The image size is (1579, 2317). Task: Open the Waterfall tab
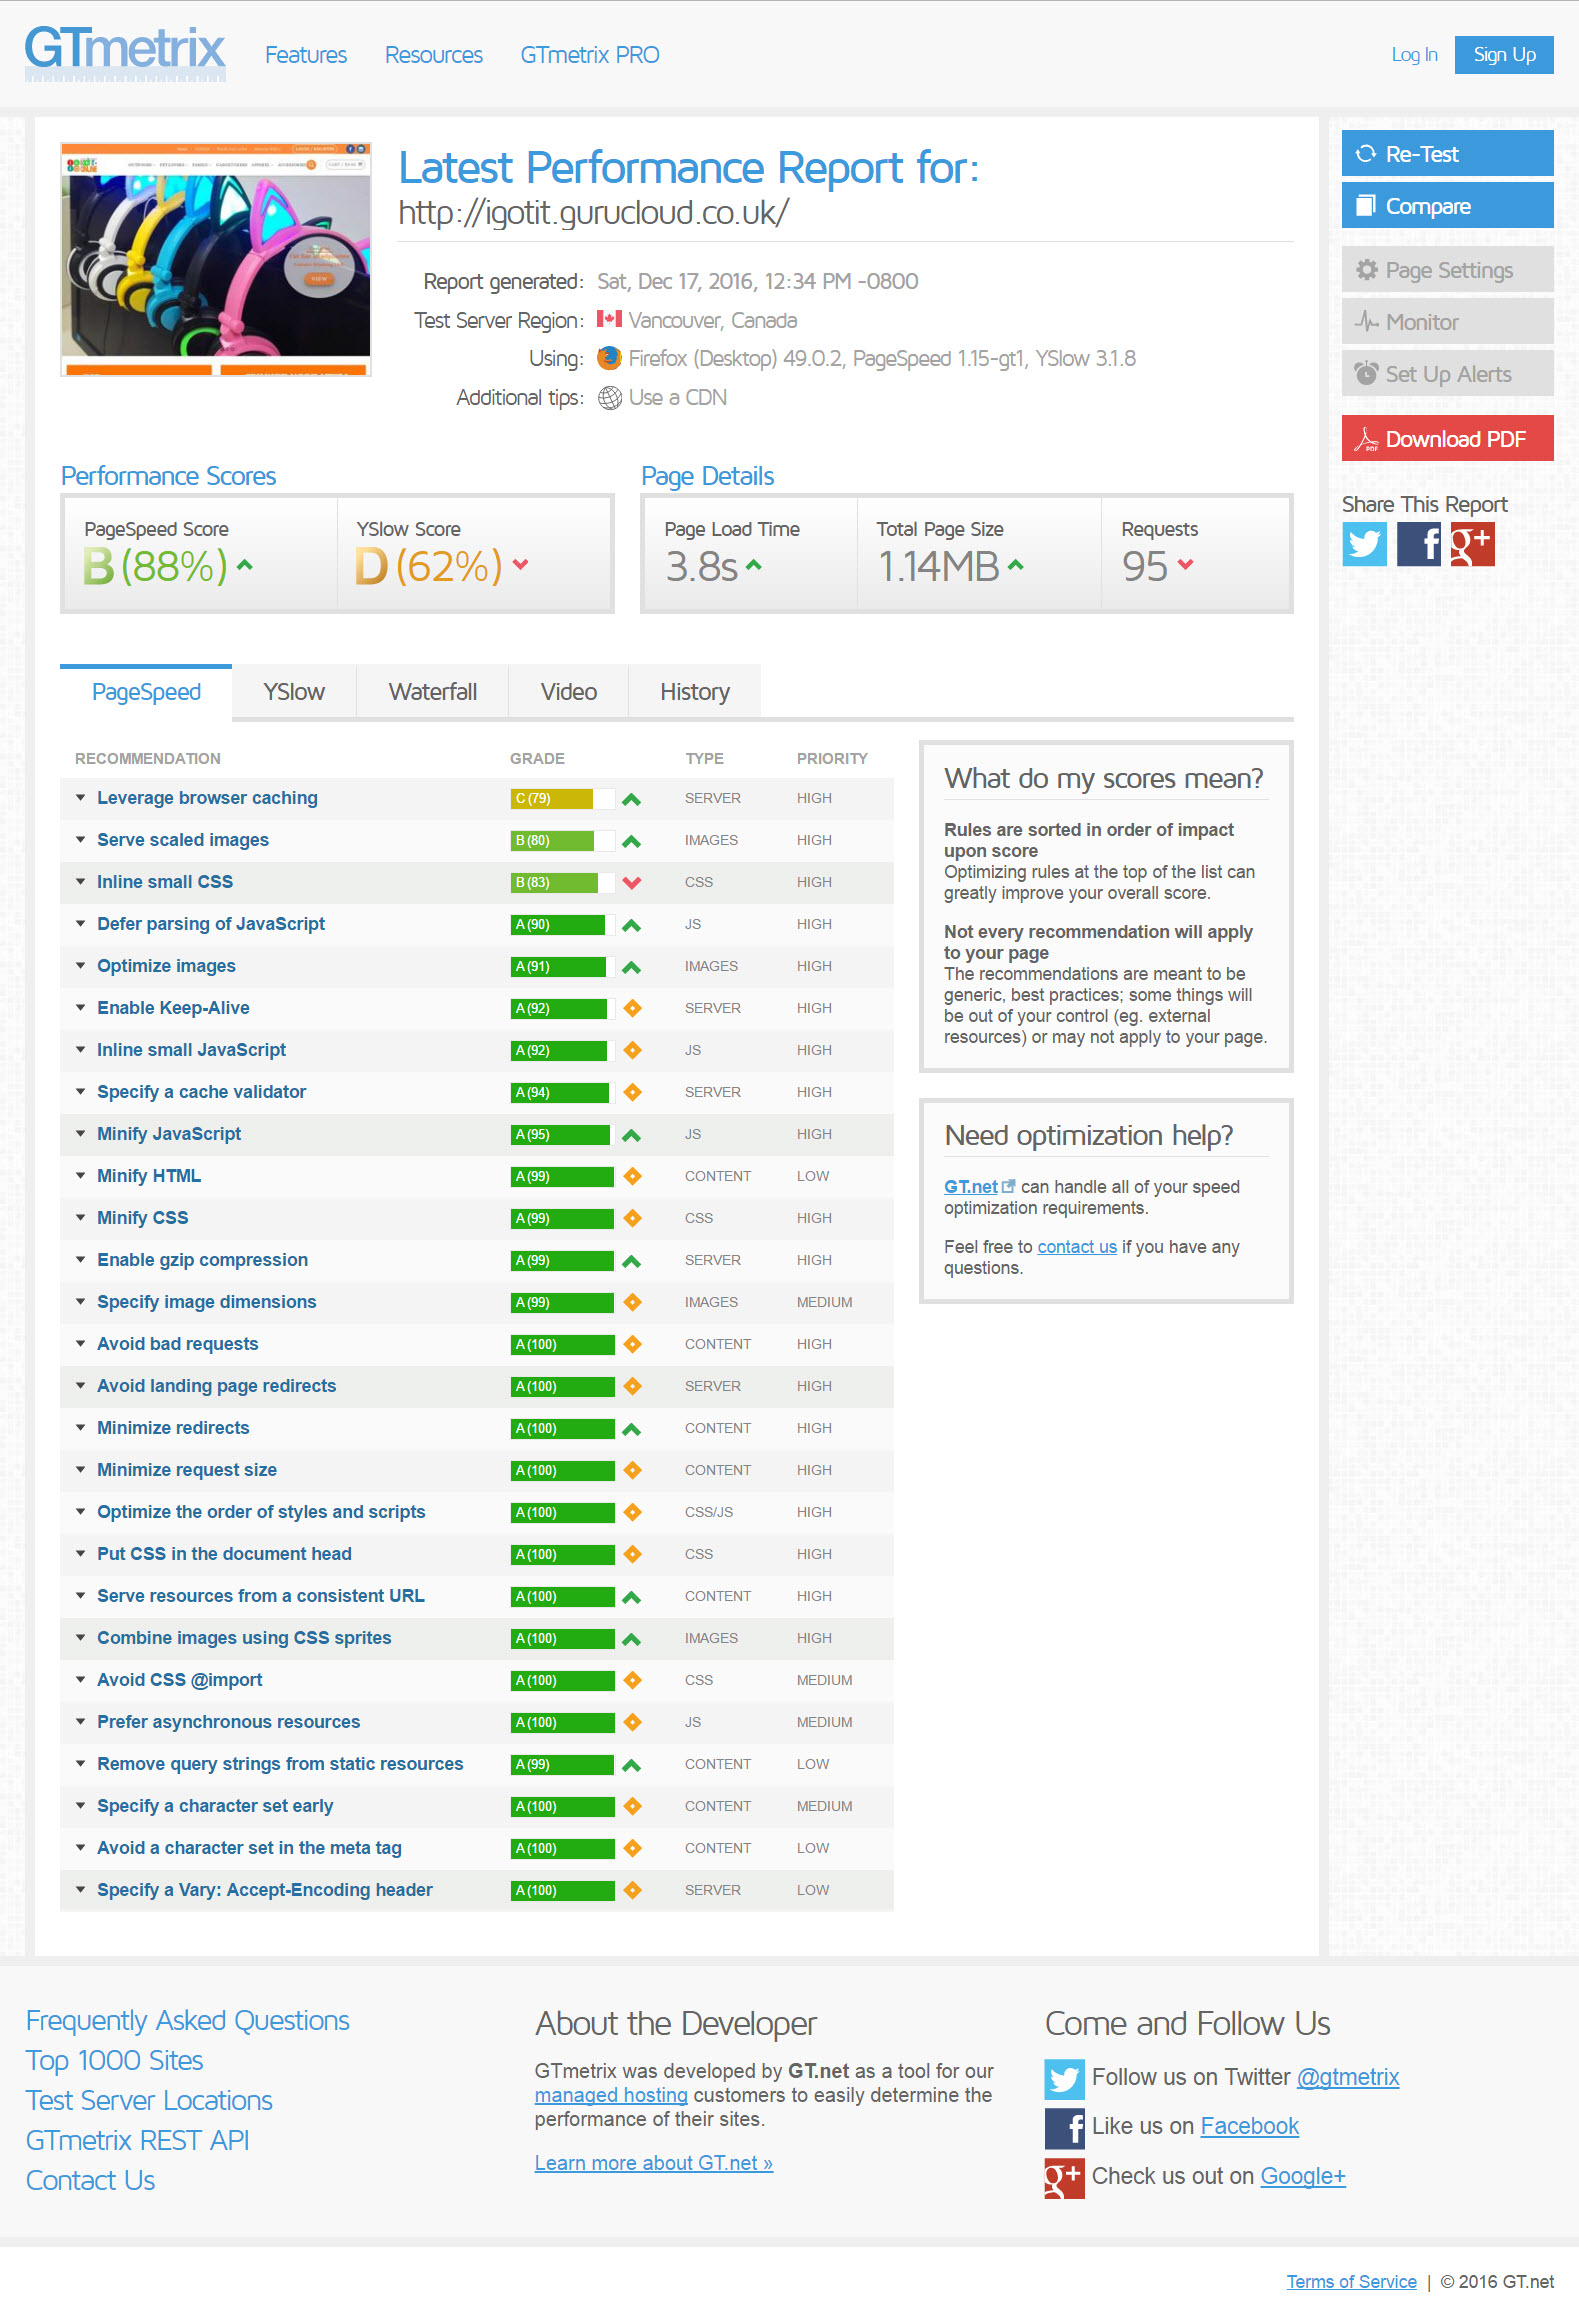(x=432, y=692)
